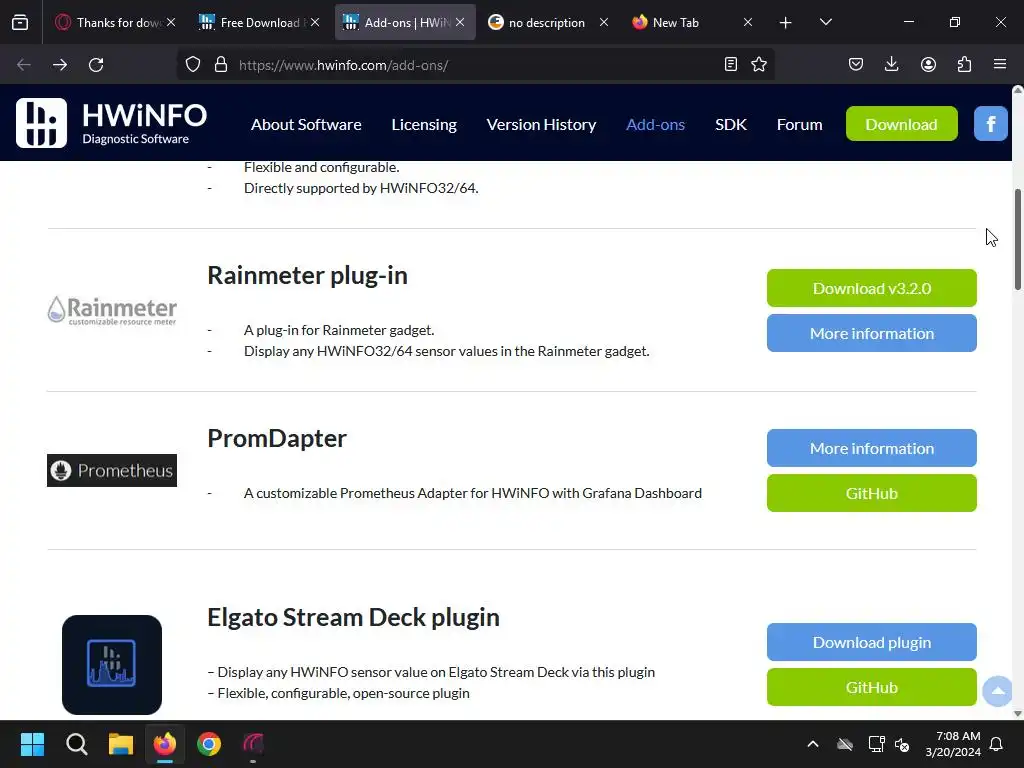This screenshot has height=768, width=1024.
Task: Open the Facebook page icon
Action: (990, 123)
